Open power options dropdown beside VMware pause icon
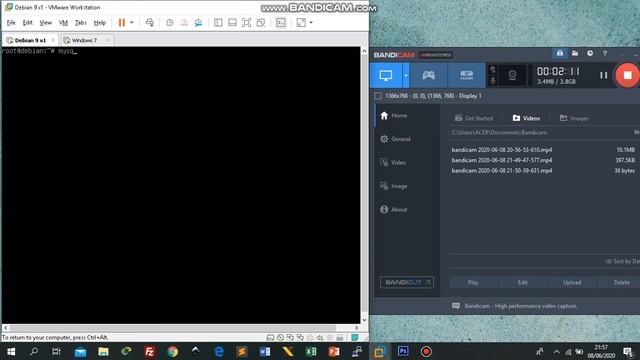This screenshot has width=640, height=360. [131, 22]
